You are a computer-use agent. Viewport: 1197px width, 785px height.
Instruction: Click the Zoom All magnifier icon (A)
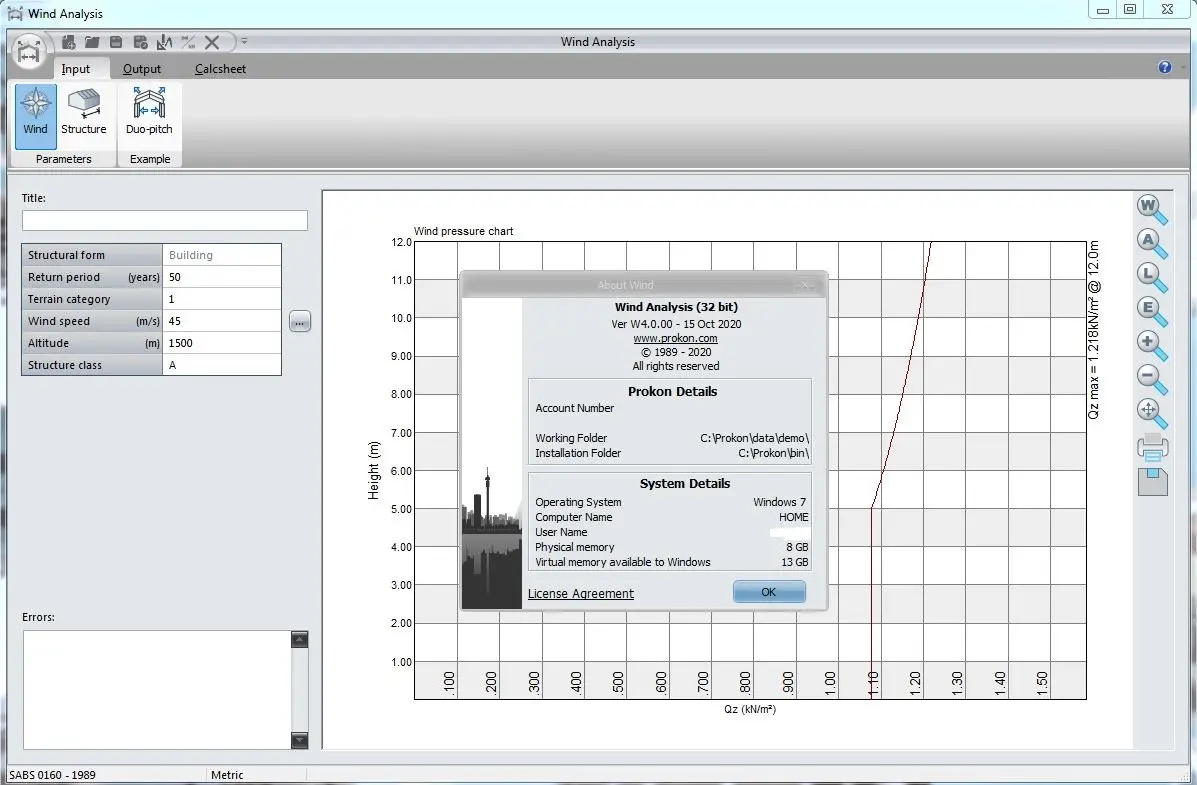[x=1152, y=244]
